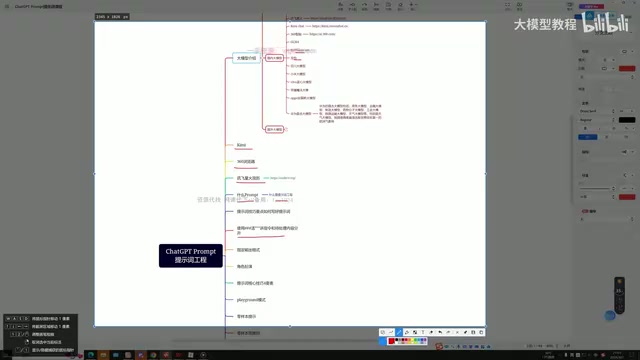Pick the large red active color swatch
Image resolution: width=640 pixels, height=360 pixels.
[x=391, y=341]
